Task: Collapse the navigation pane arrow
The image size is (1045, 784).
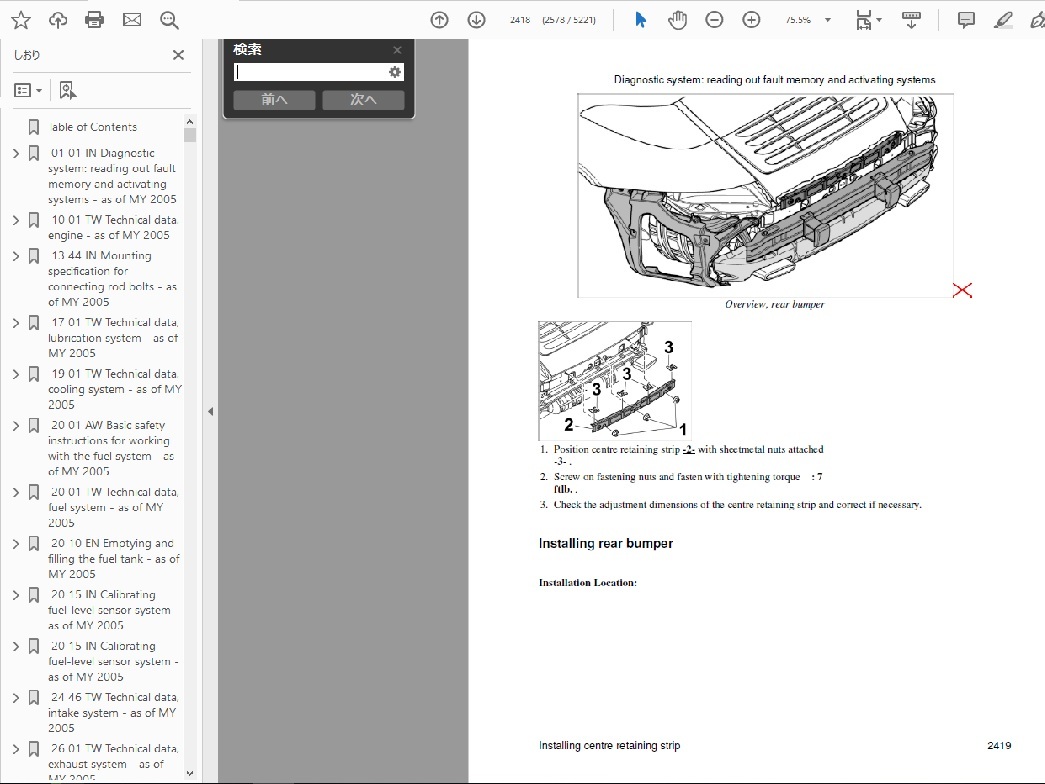Action: [x=210, y=411]
